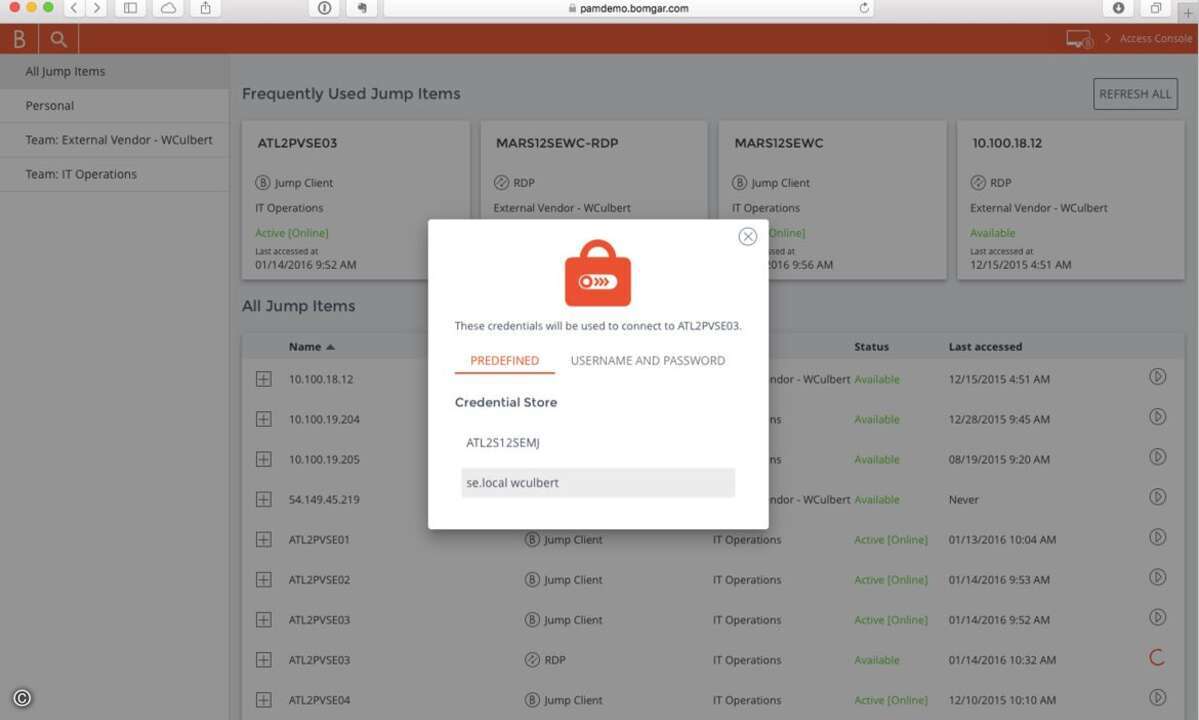Click the loading spinner on the ATL2PVSE03 RDP row
The width and height of the screenshot is (1199, 720).
[x=1157, y=657]
